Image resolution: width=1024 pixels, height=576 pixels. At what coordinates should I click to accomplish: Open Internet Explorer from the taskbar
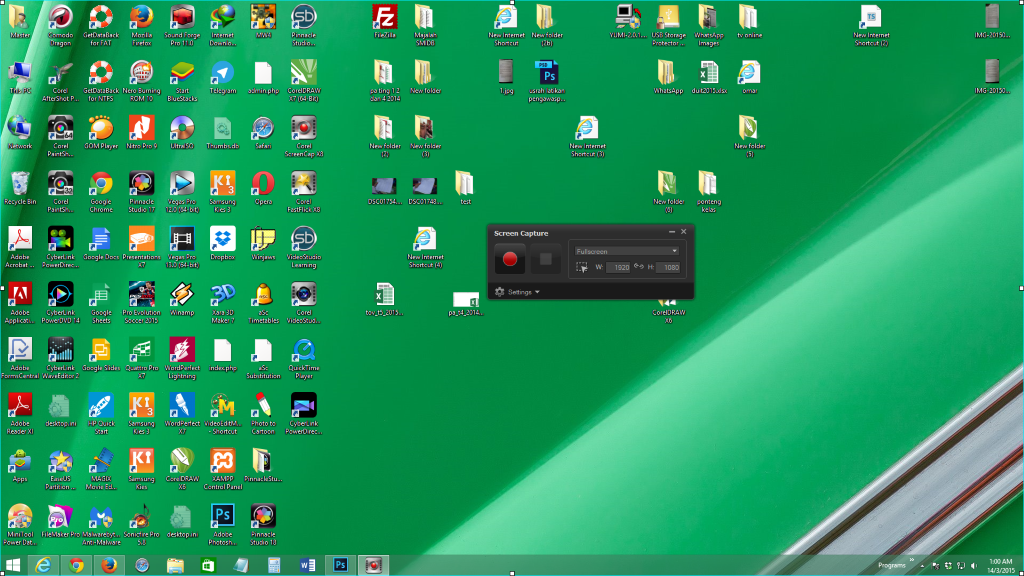click(43, 565)
